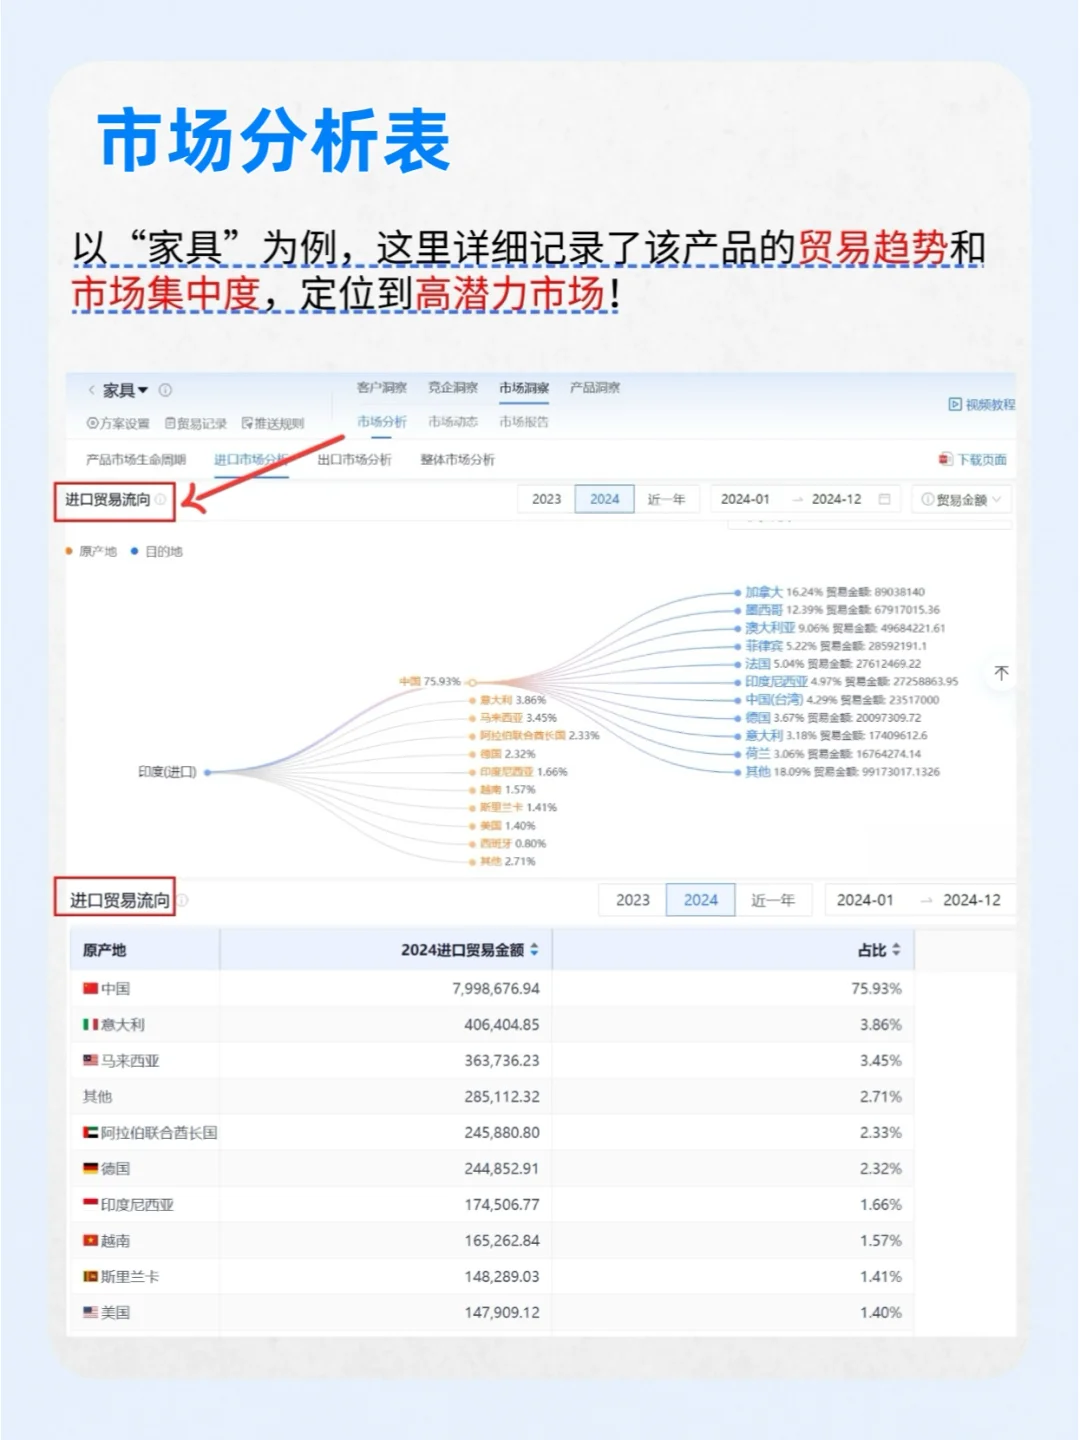Open the calendar icon next to 2024-12
The width and height of the screenshot is (1080, 1440).
pyautogui.click(x=884, y=499)
